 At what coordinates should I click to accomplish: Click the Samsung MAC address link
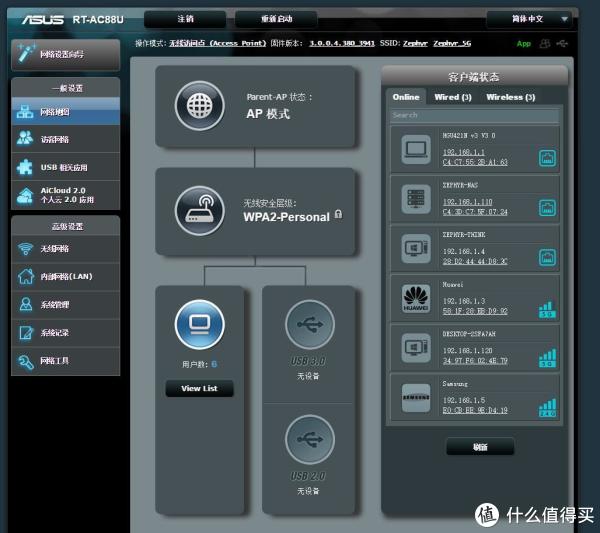[475, 410]
